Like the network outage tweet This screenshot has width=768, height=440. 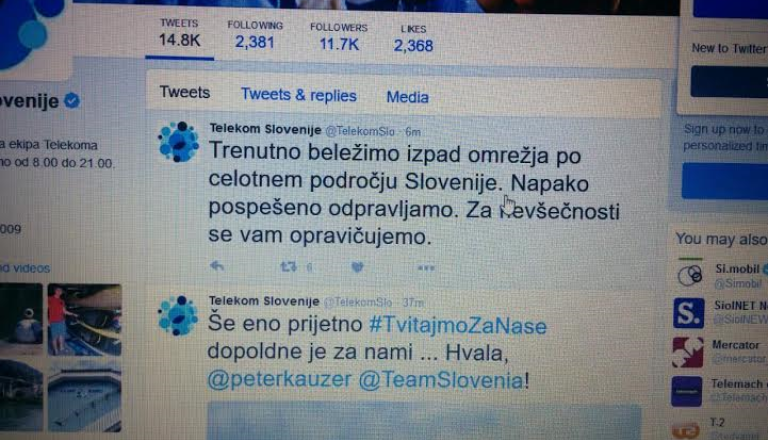click(x=357, y=267)
